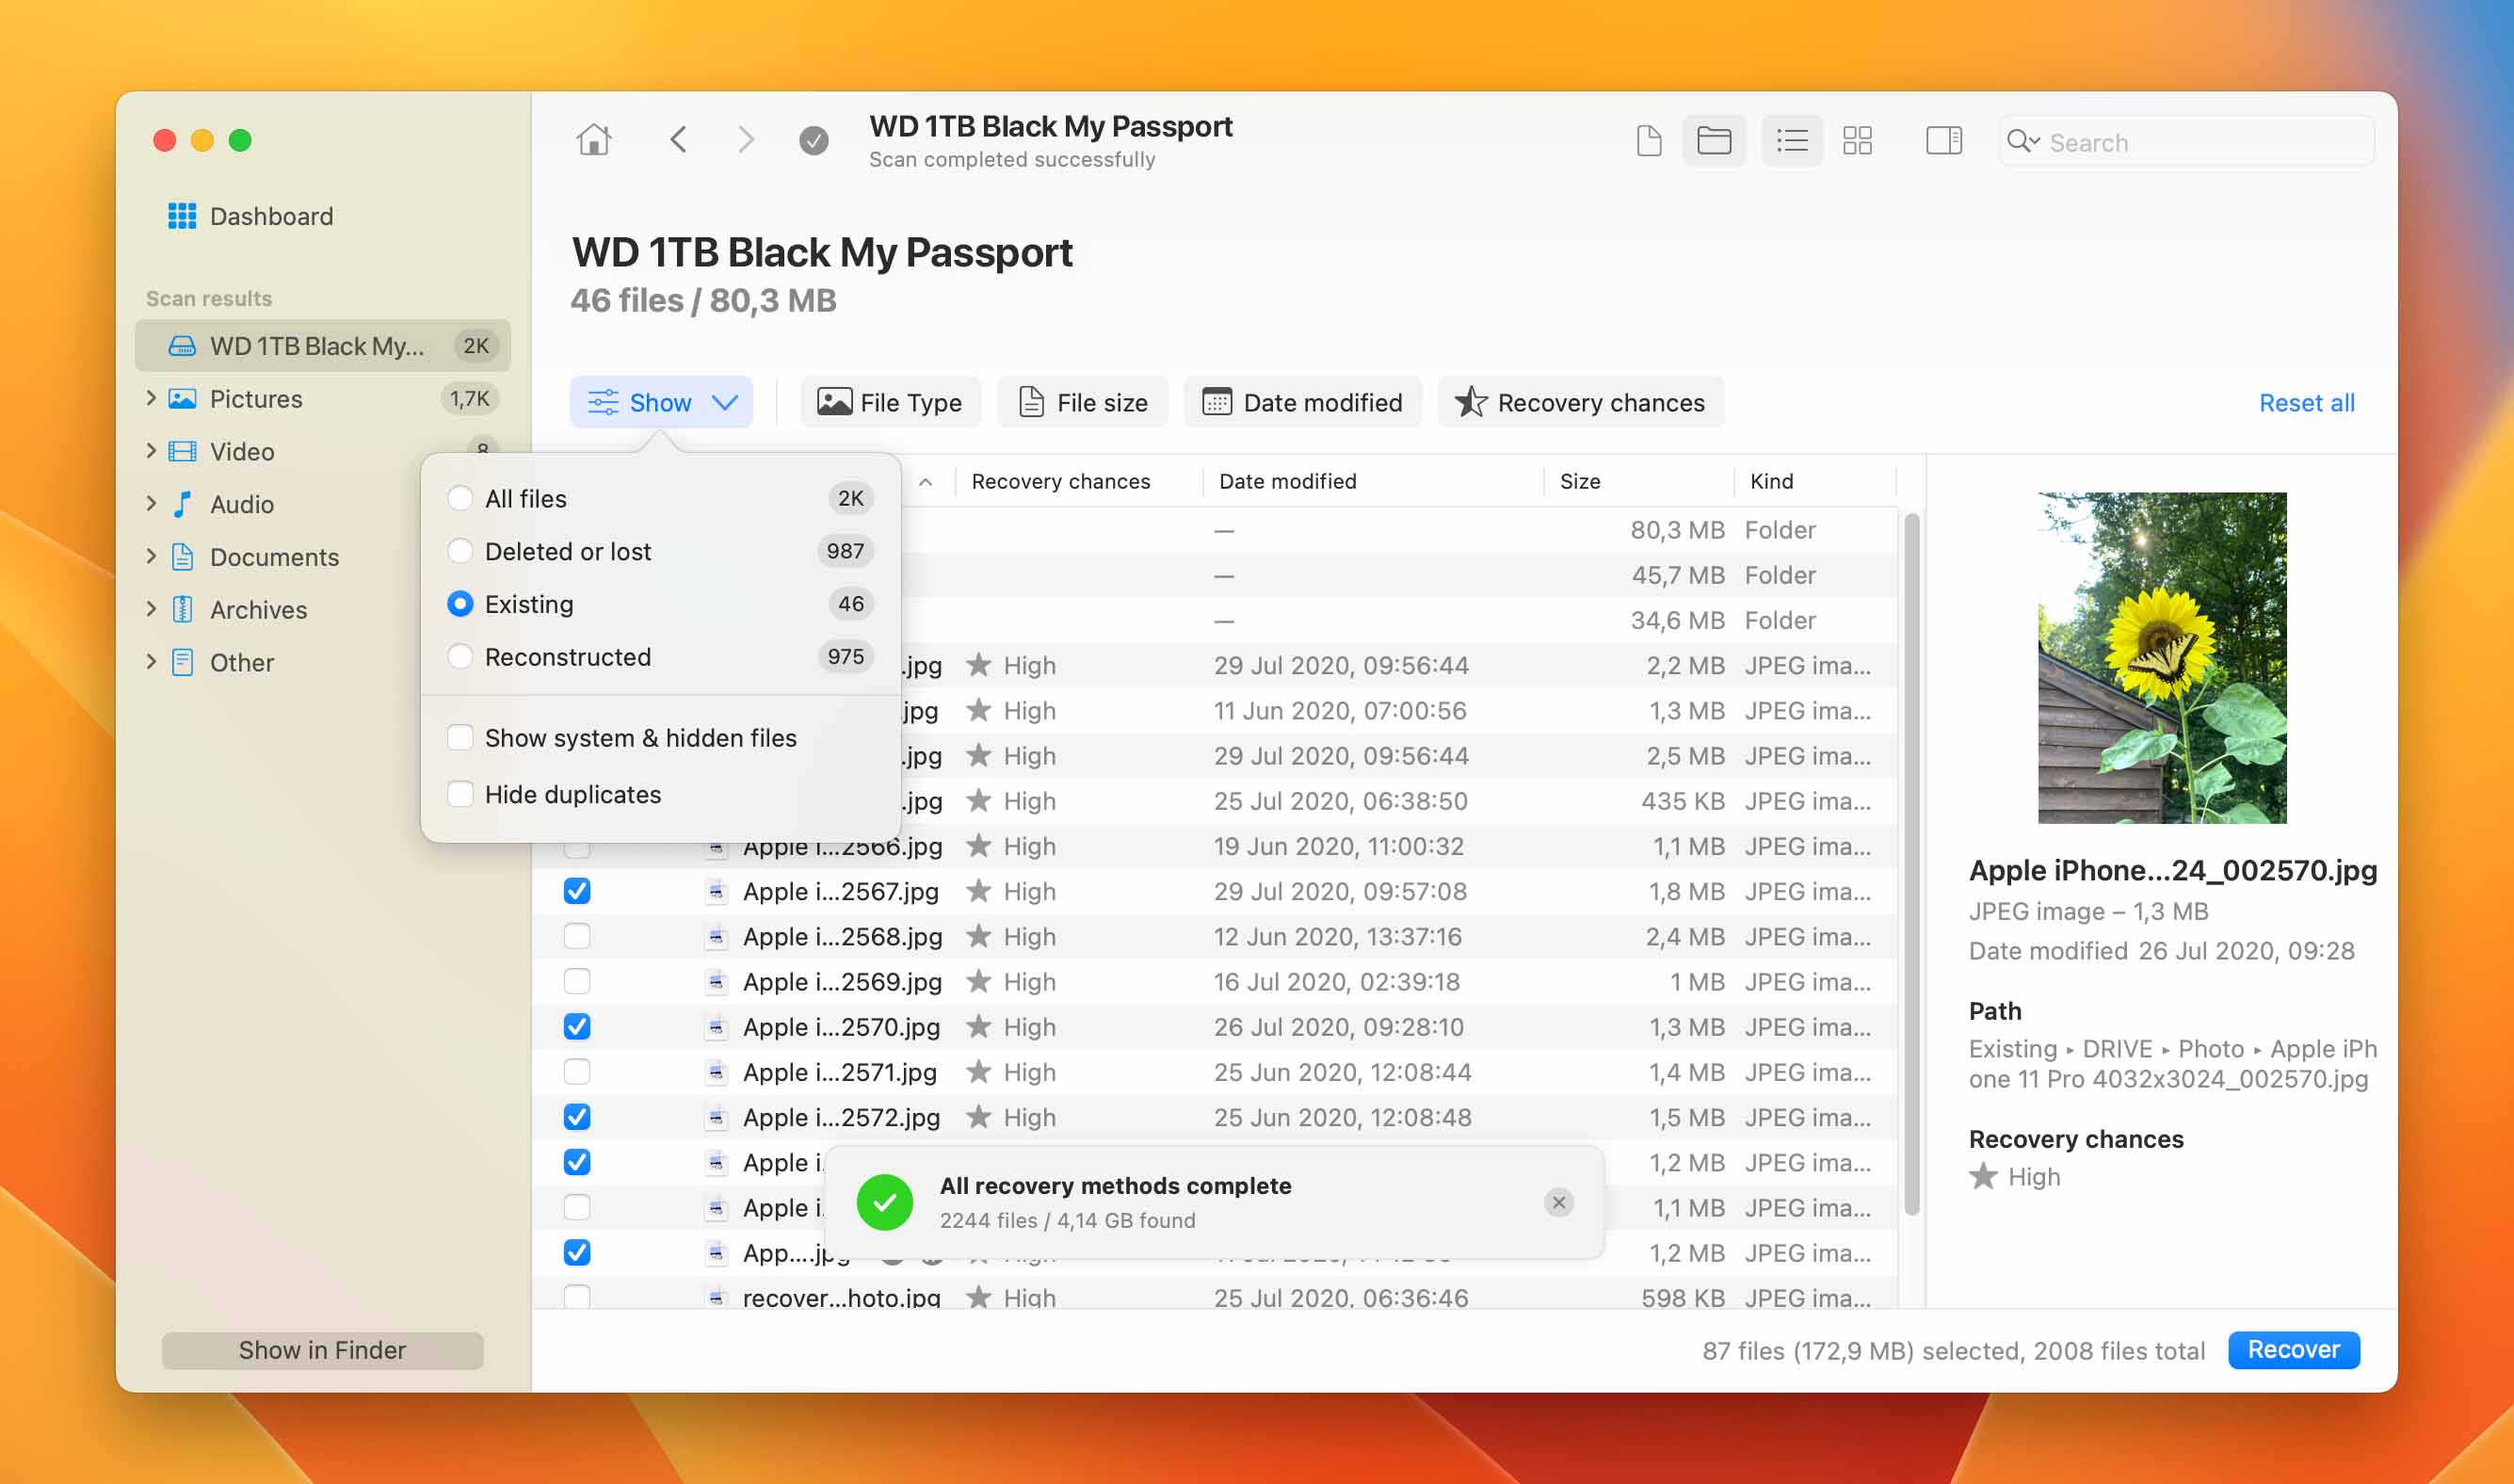Screen dimensions: 2514x1484
Task: Click the Video category film icon
Action: coord(182,452)
